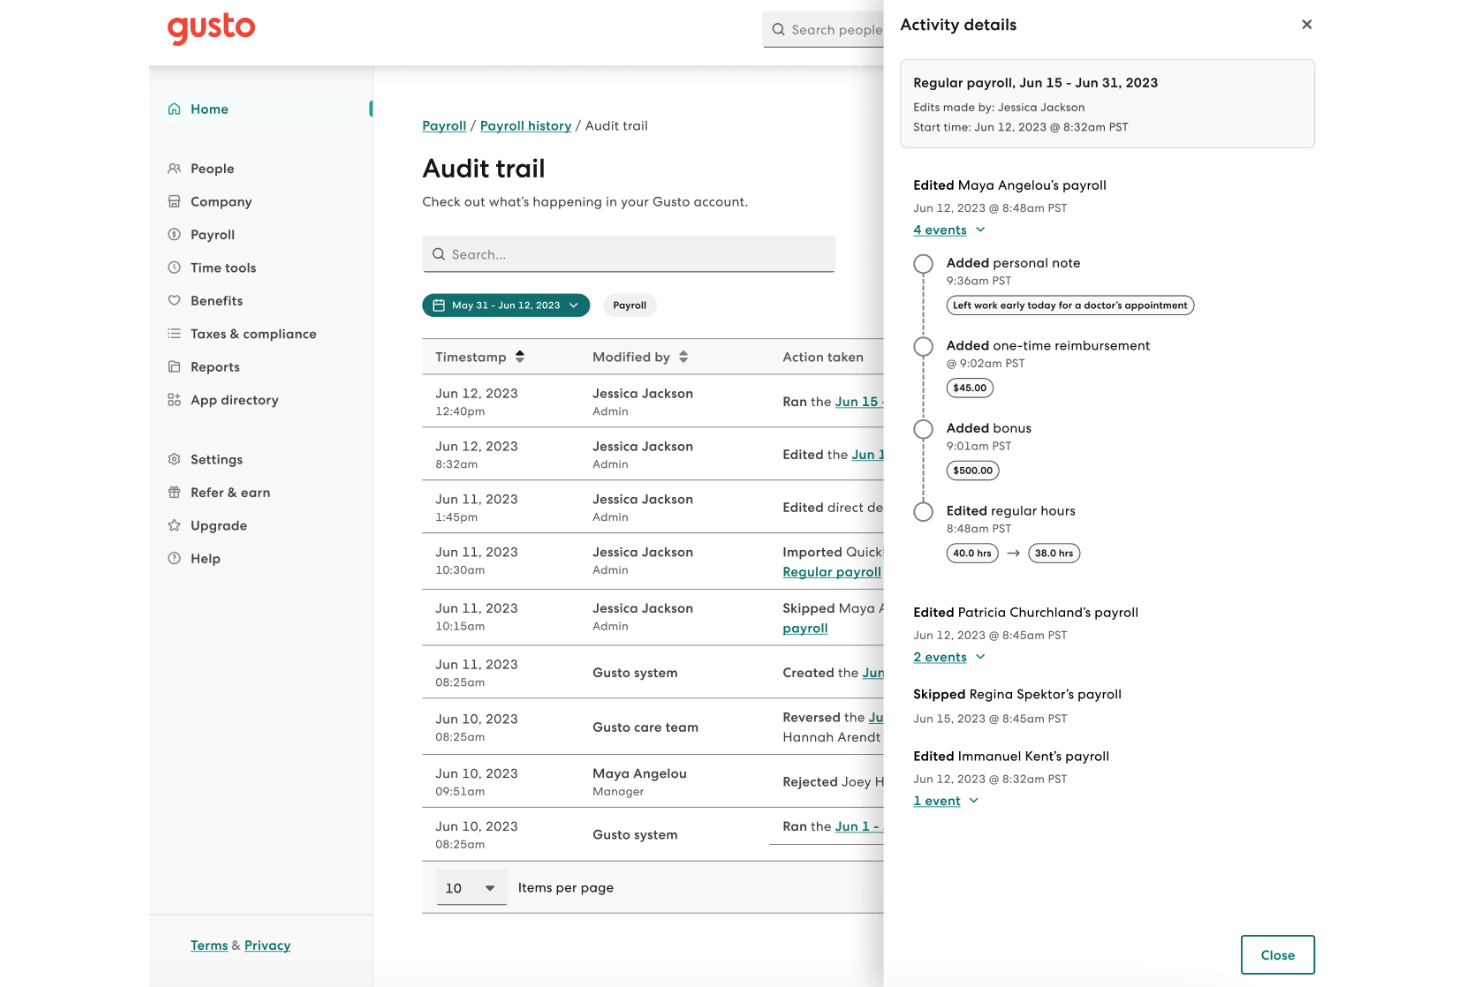Click the Time tools clock icon
The width and height of the screenshot is (1480, 987).
click(x=174, y=268)
